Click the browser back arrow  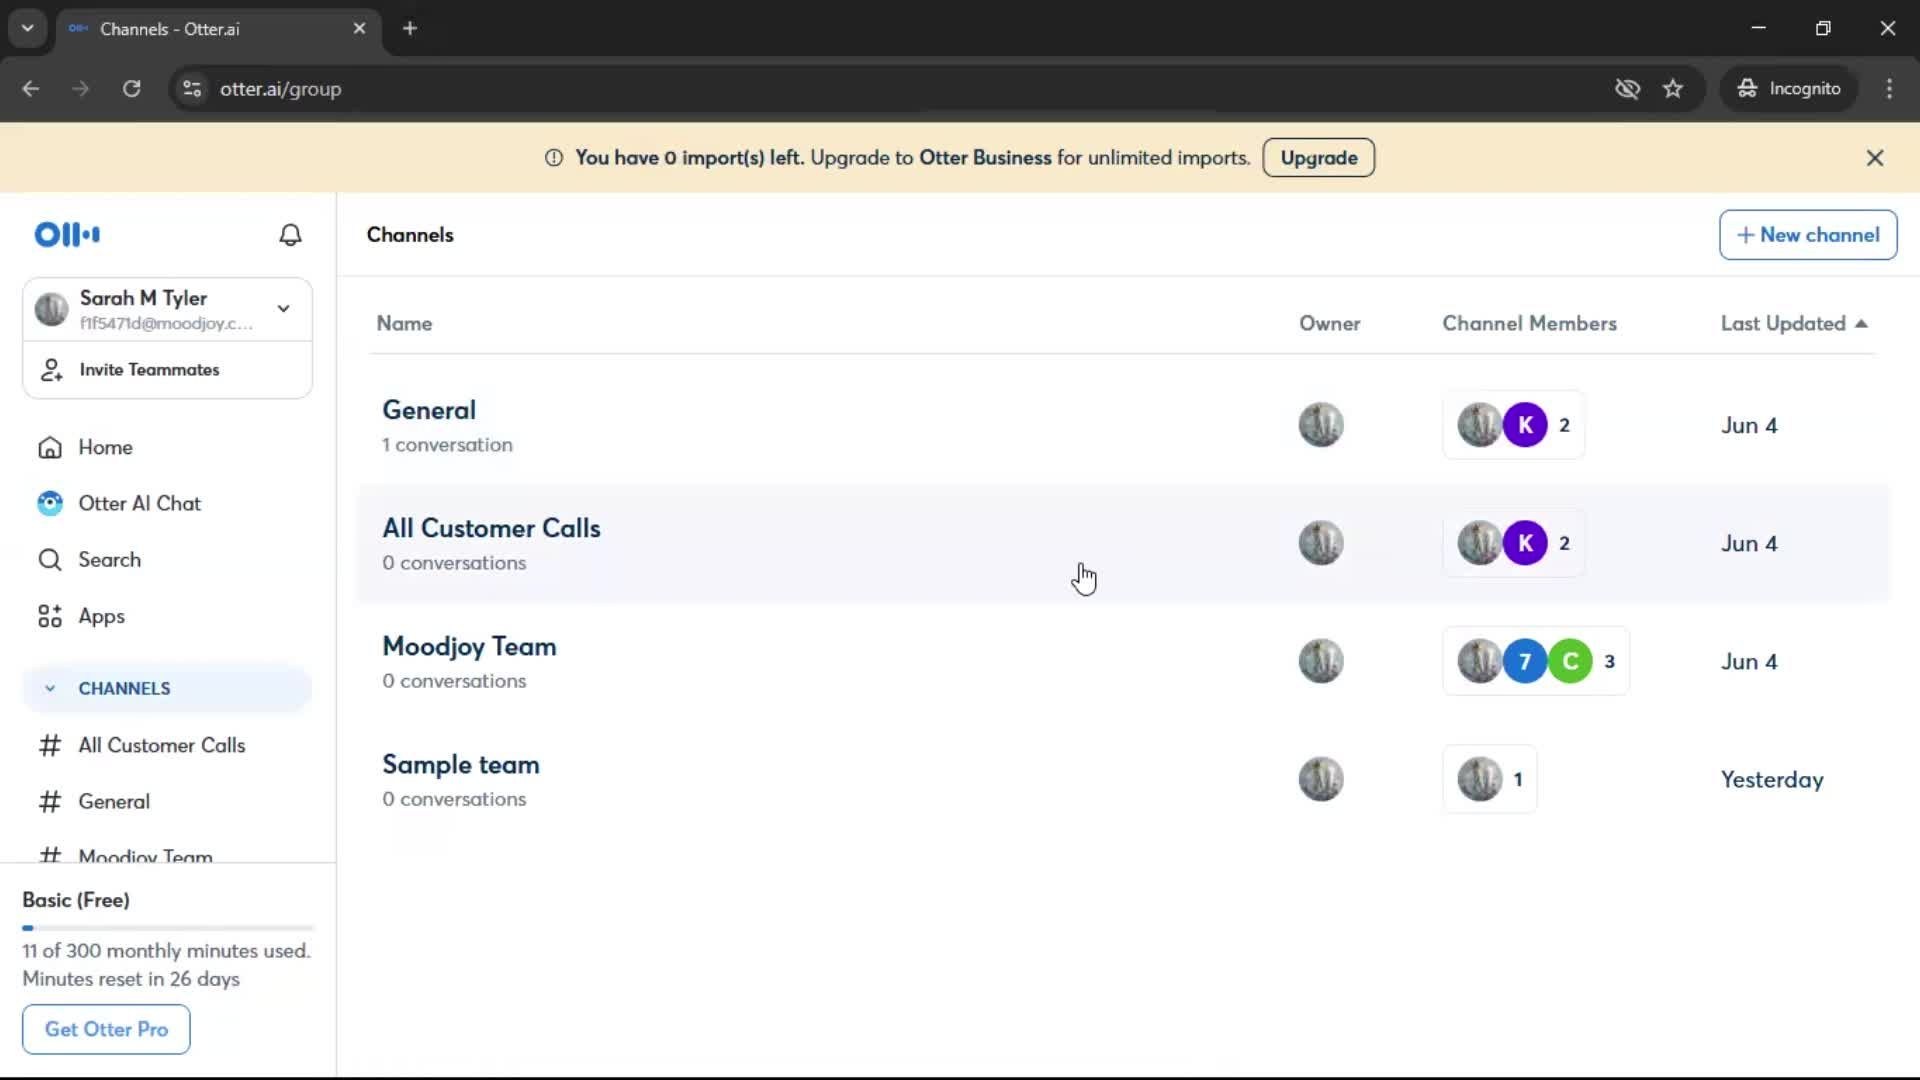pyautogui.click(x=31, y=89)
